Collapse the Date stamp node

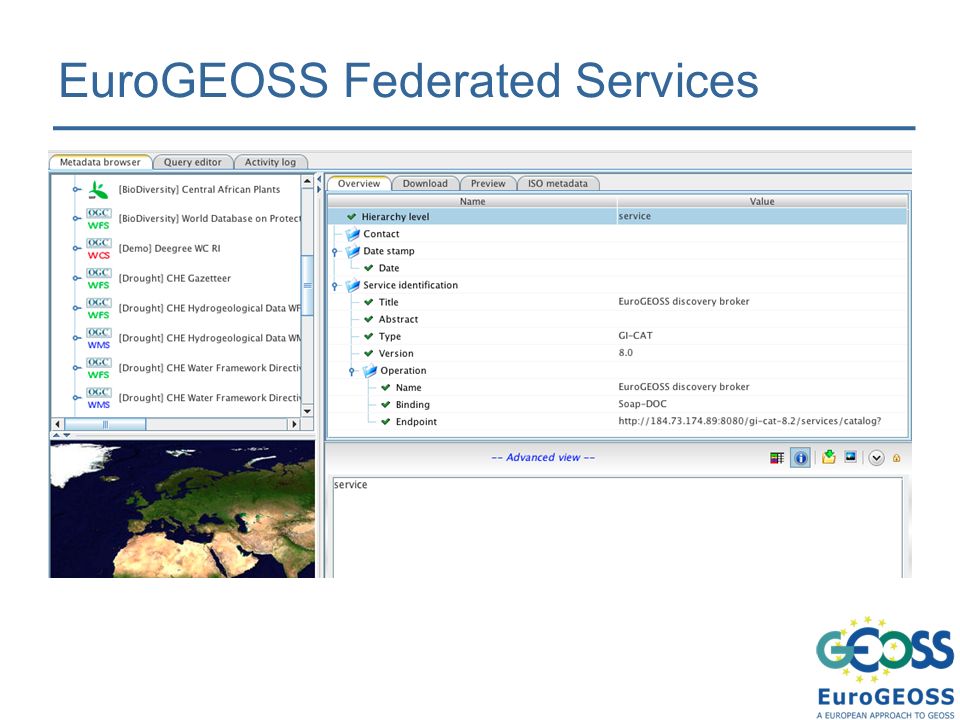click(335, 252)
